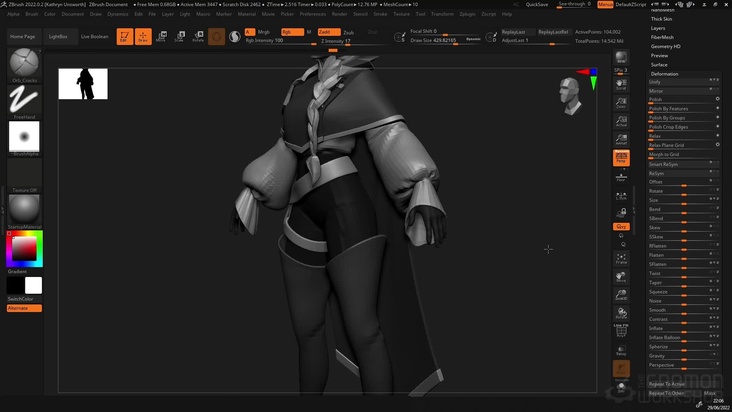Toggle the Qxyz rotation mode button

tap(621, 226)
